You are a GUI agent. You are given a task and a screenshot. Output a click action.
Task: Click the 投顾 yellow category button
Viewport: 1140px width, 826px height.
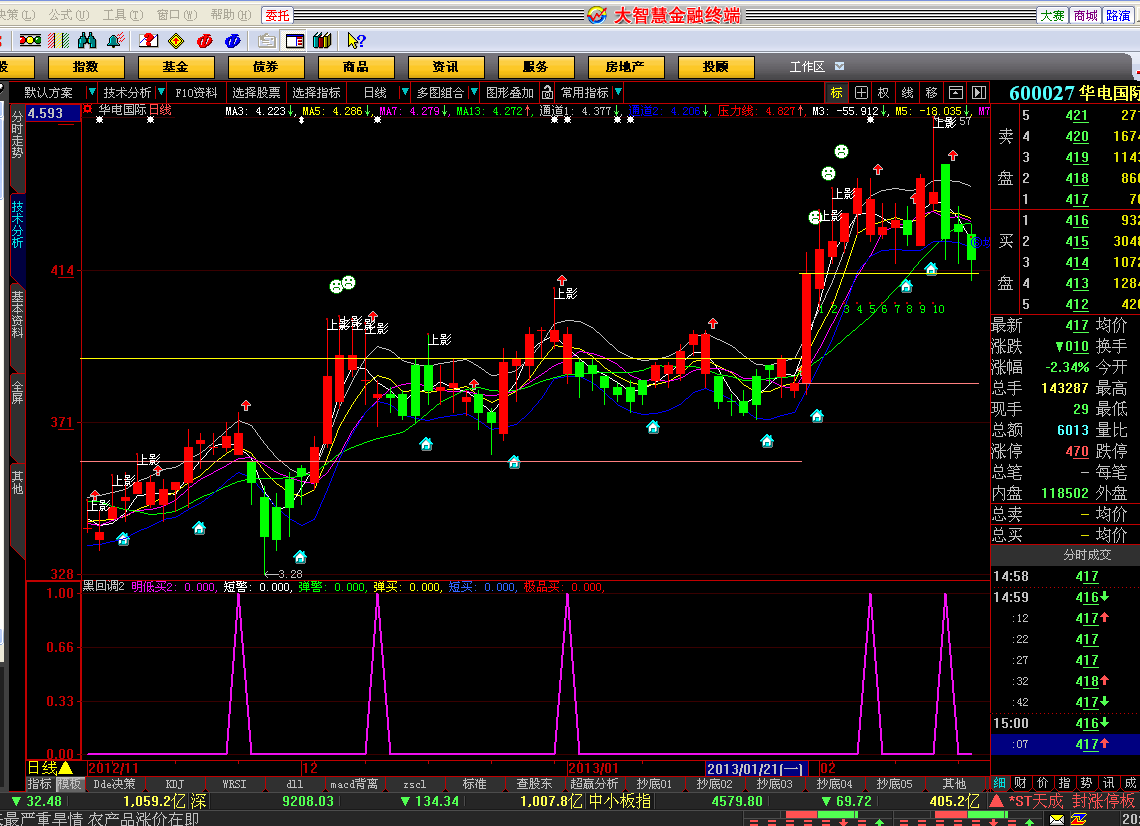click(716, 67)
